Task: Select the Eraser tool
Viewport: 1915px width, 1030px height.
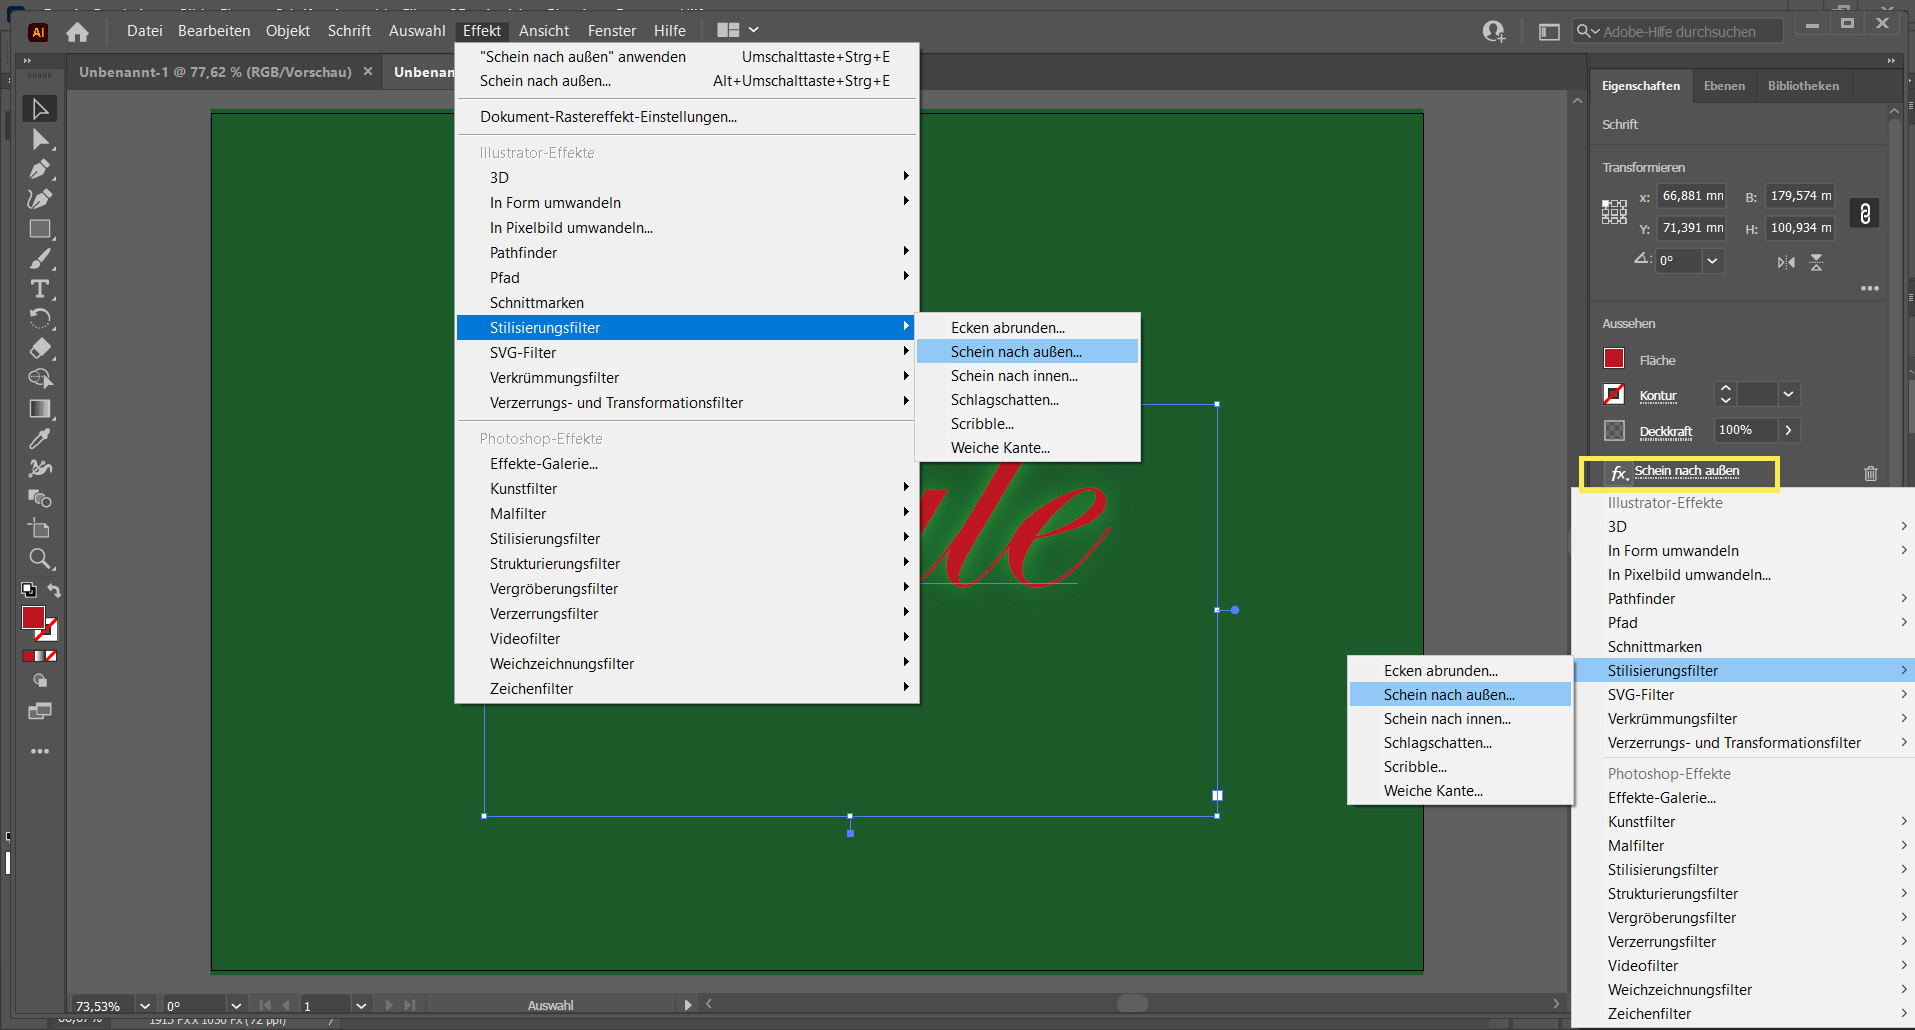Action: click(x=40, y=349)
